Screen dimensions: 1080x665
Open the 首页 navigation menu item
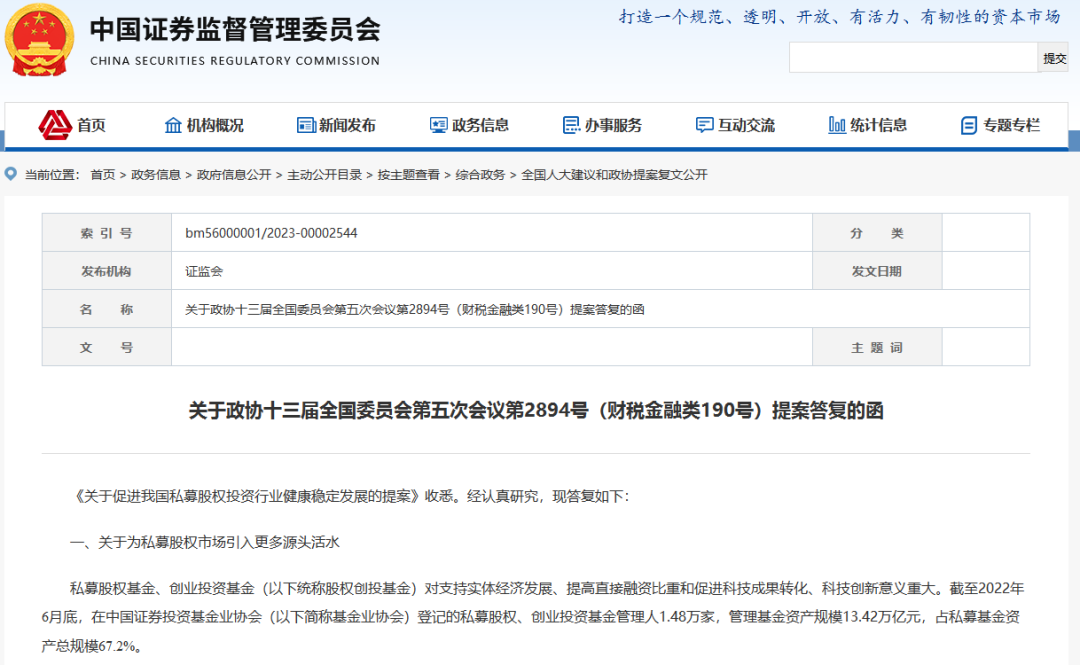coord(91,125)
